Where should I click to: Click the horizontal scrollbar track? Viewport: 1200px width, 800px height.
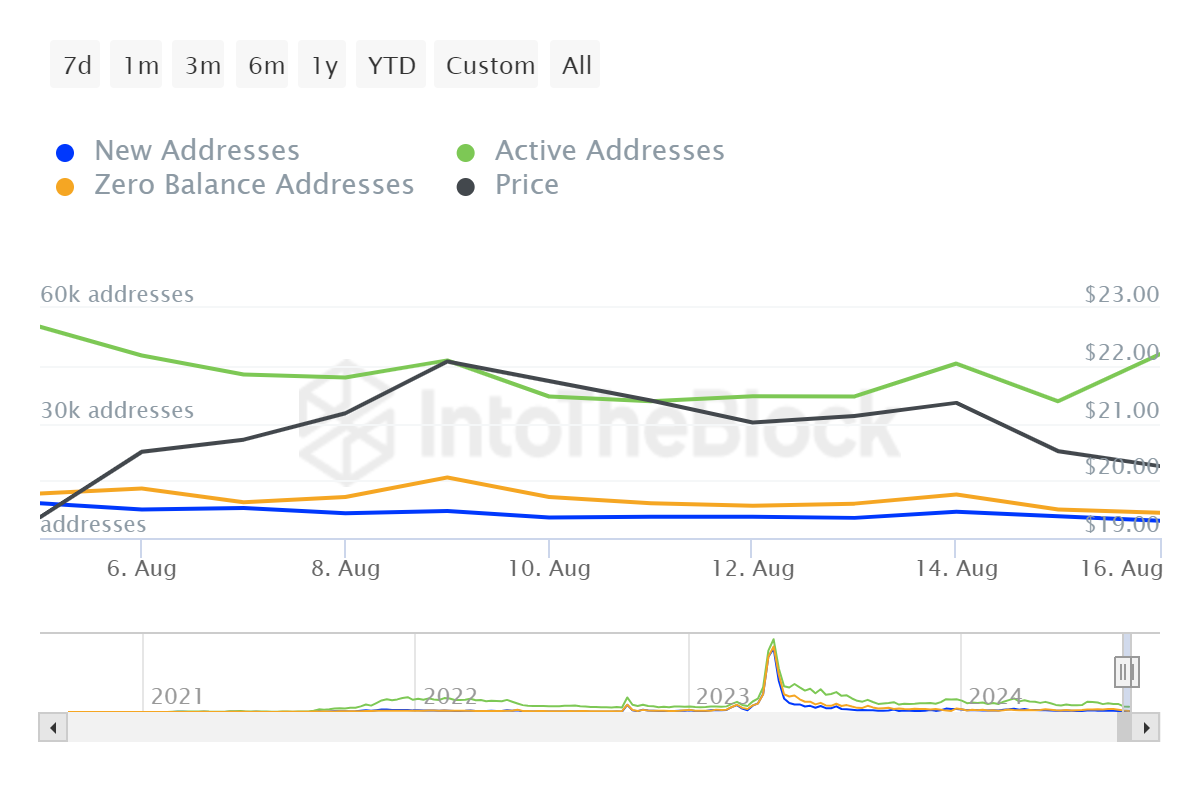[590, 727]
